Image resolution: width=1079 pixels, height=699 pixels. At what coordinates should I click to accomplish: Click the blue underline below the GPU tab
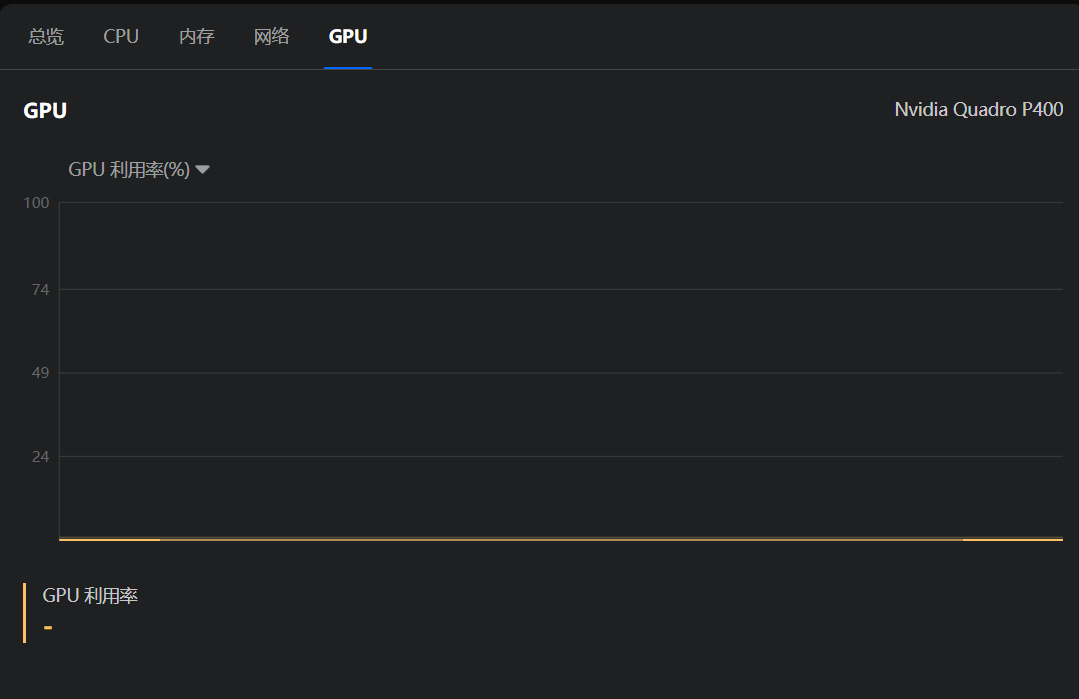(x=348, y=67)
